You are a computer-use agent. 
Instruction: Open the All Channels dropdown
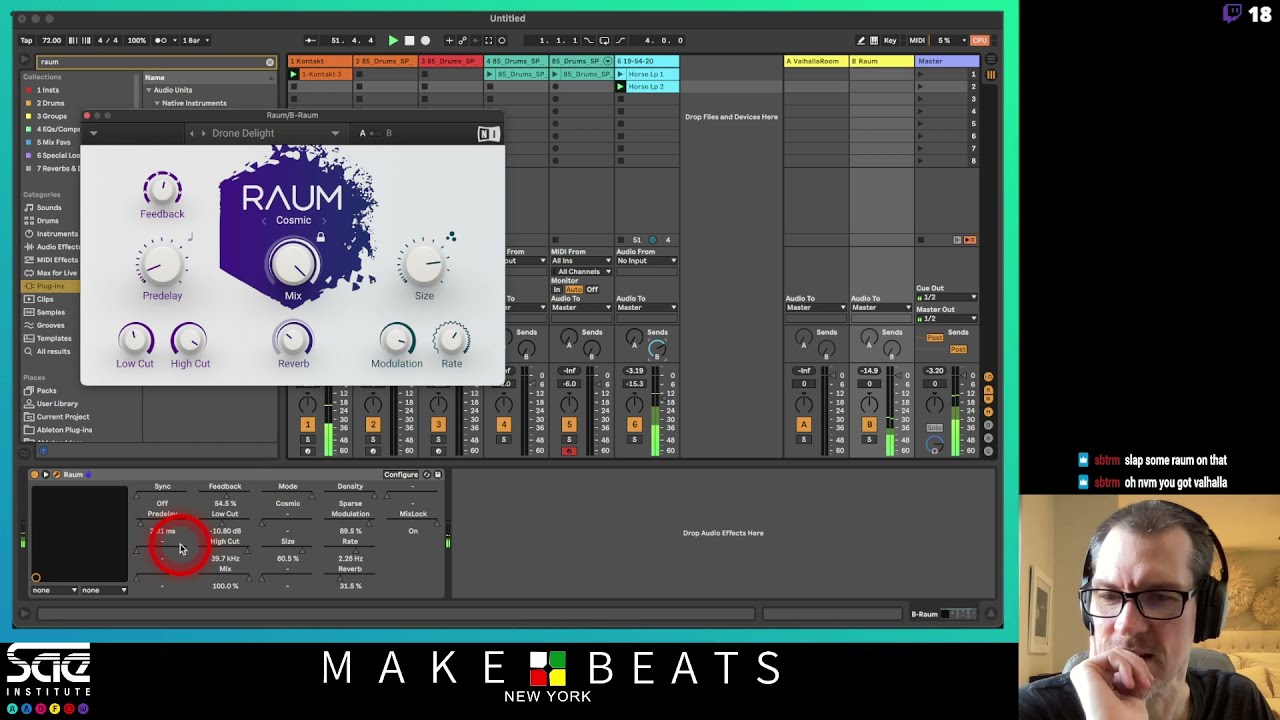580,272
